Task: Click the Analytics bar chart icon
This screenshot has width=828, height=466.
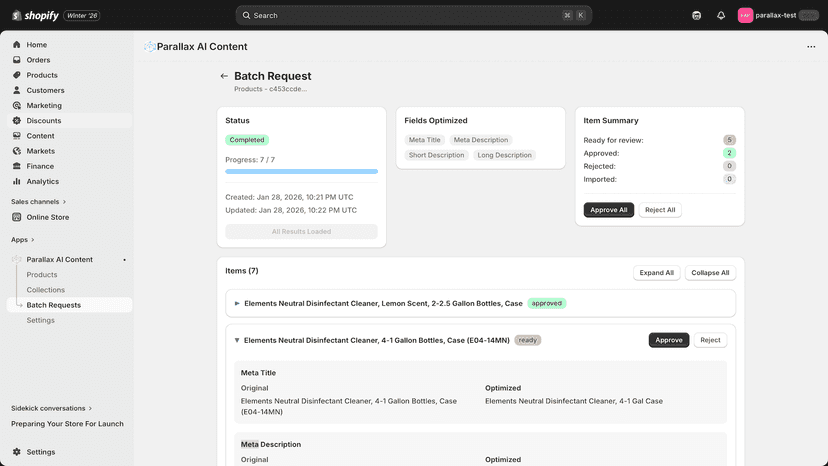Action: pyautogui.click(x=17, y=181)
